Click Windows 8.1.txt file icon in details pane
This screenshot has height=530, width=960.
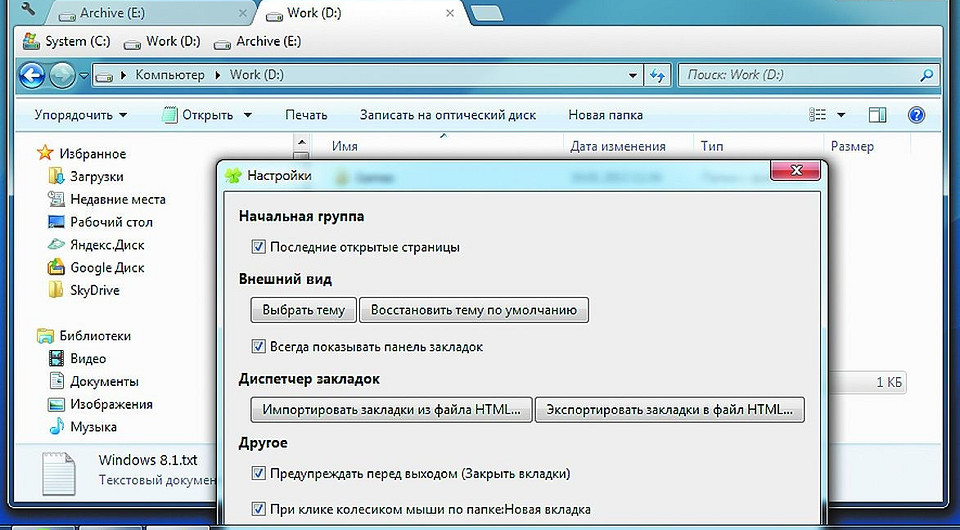click(x=59, y=473)
